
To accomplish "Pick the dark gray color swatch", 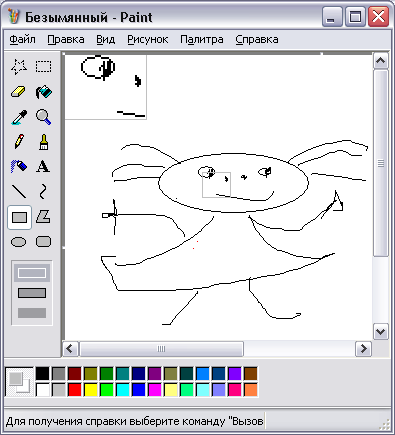I will tap(58, 374).
